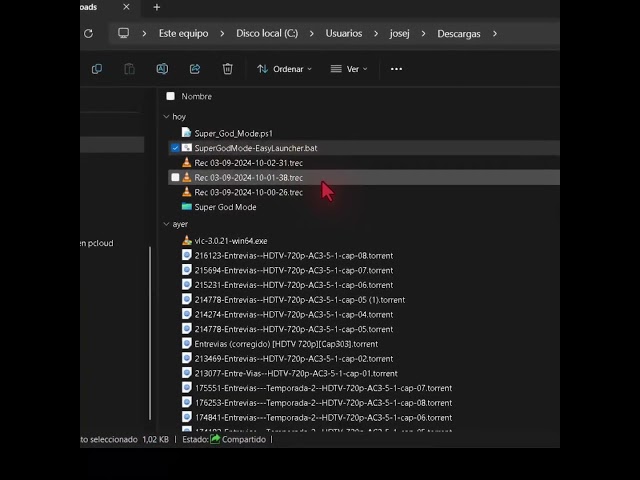640x480 pixels.
Task: Click the copy icon in toolbar
Action: [x=97, y=69]
